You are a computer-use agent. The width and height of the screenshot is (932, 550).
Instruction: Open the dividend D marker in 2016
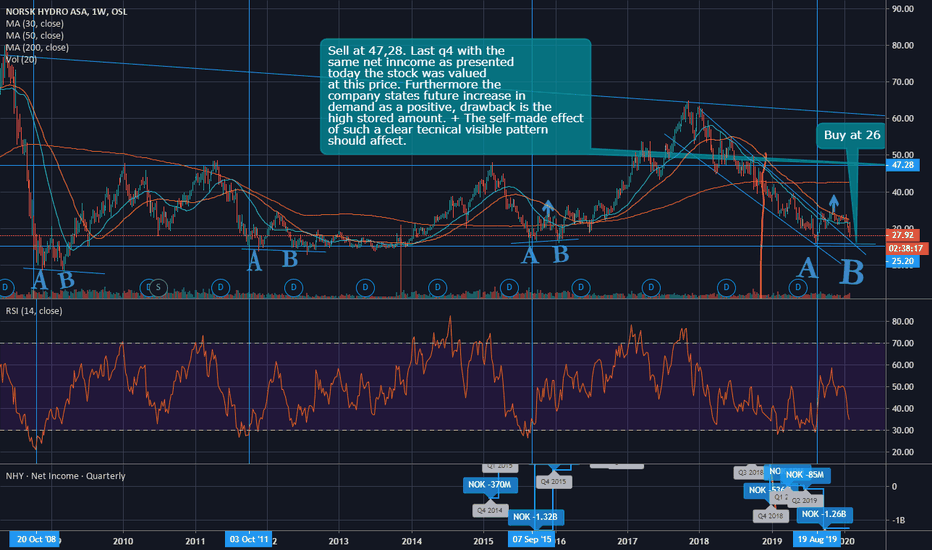[580, 287]
